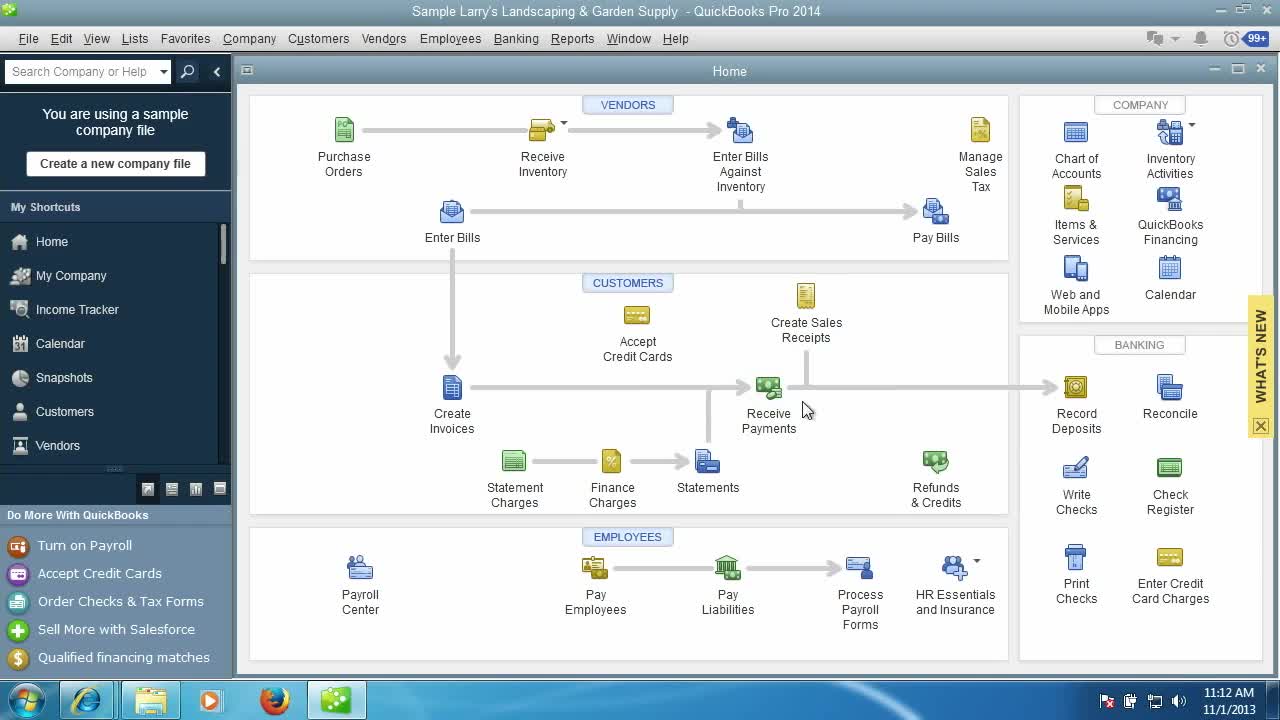Click the Create Invoices icon
Viewport: 1280px width, 720px height.
[x=452, y=387]
